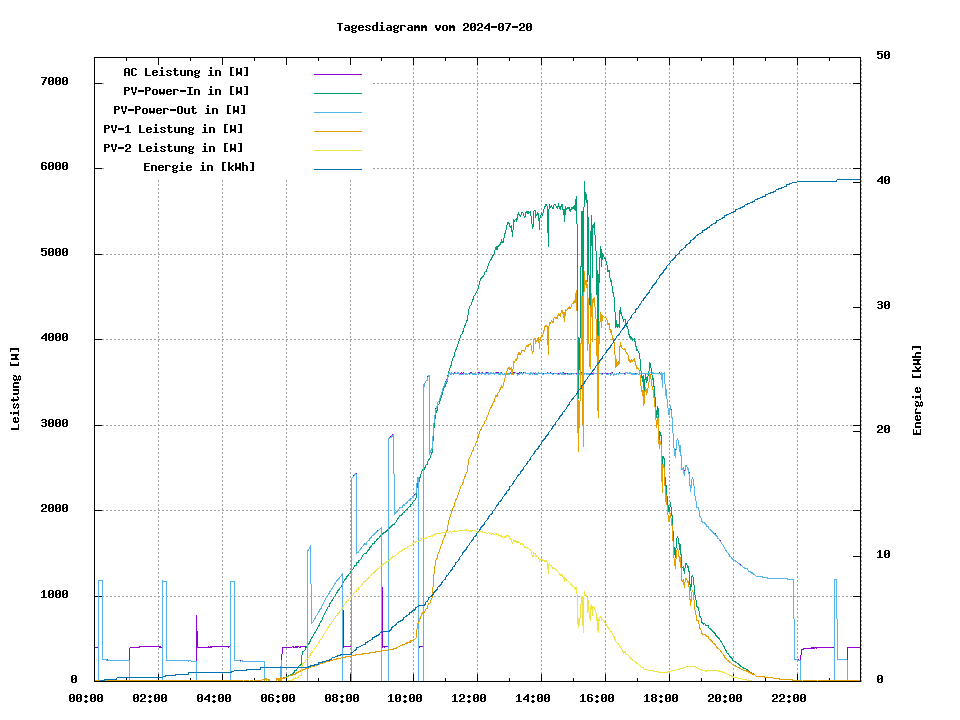
Task: Click the chart title Tagesdiagramm vom 2024-07-20
Action: click(x=434, y=27)
